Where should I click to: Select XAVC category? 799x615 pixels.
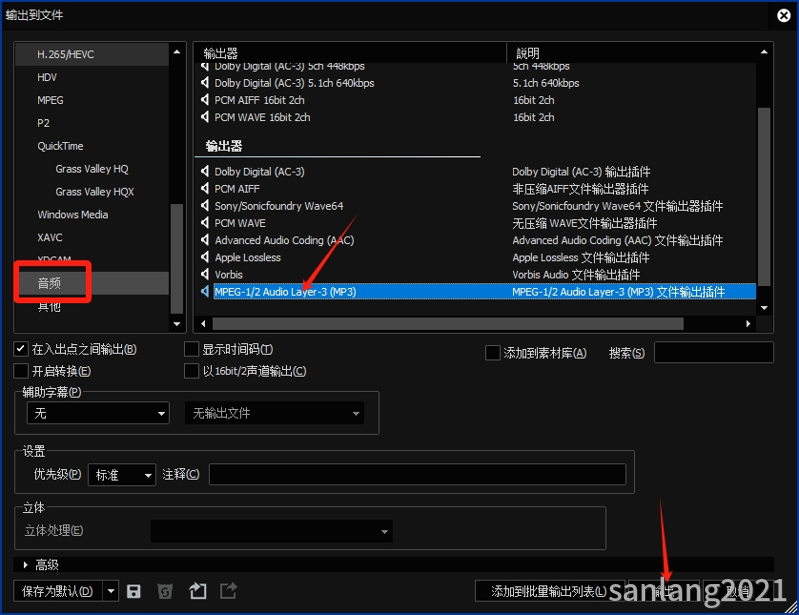tap(92, 237)
